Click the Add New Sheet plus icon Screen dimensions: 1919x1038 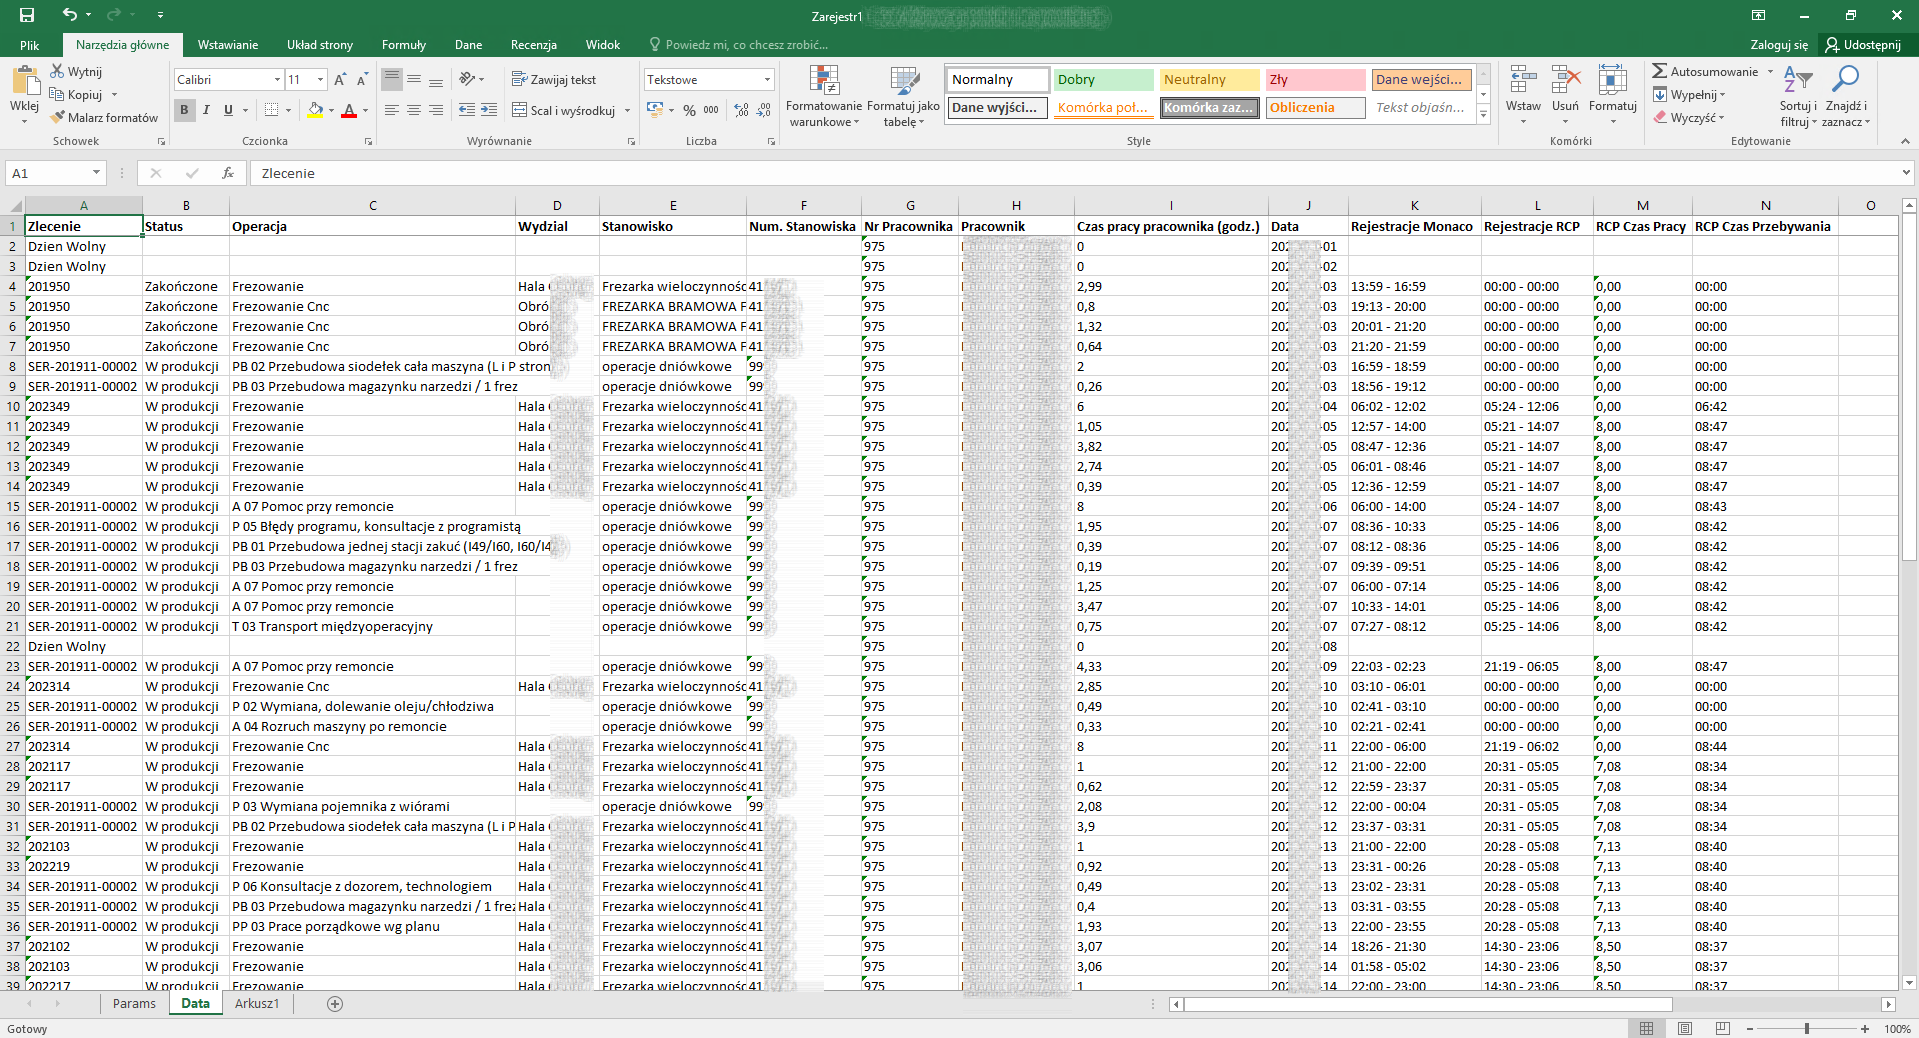click(x=335, y=1004)
